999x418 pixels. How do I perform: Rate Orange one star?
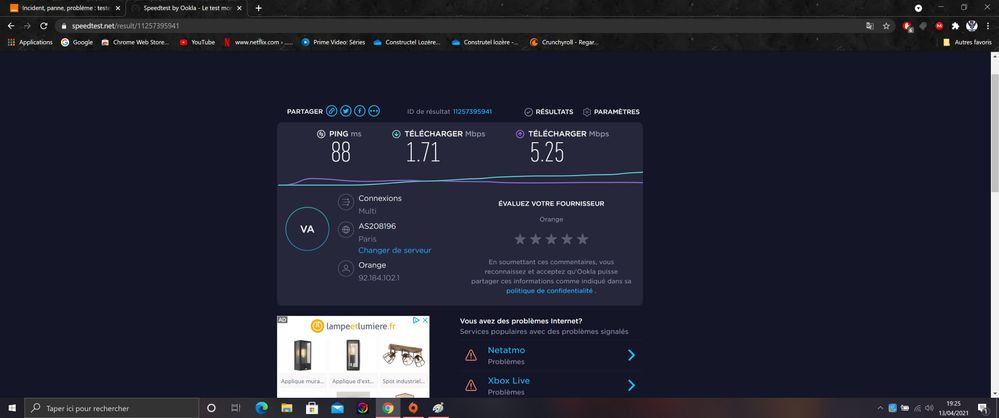(x=520, y=239)
